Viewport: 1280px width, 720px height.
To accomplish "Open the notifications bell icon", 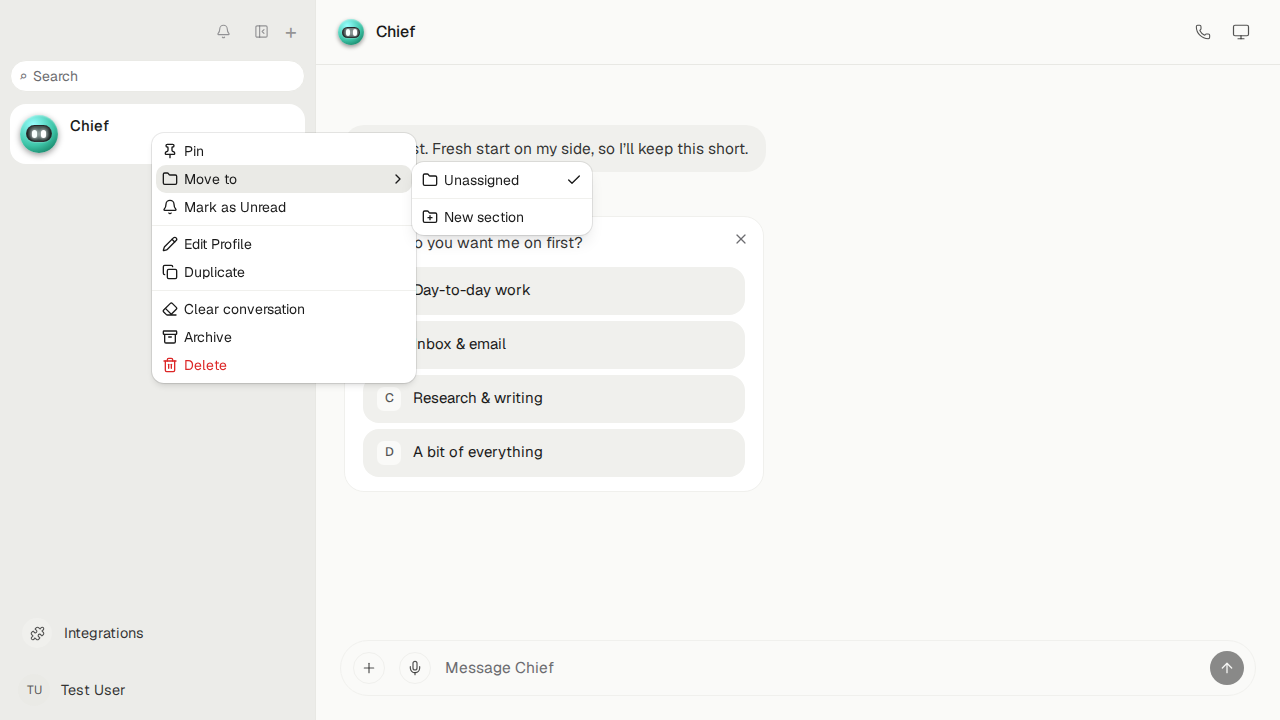I will (x=223, y=32).
